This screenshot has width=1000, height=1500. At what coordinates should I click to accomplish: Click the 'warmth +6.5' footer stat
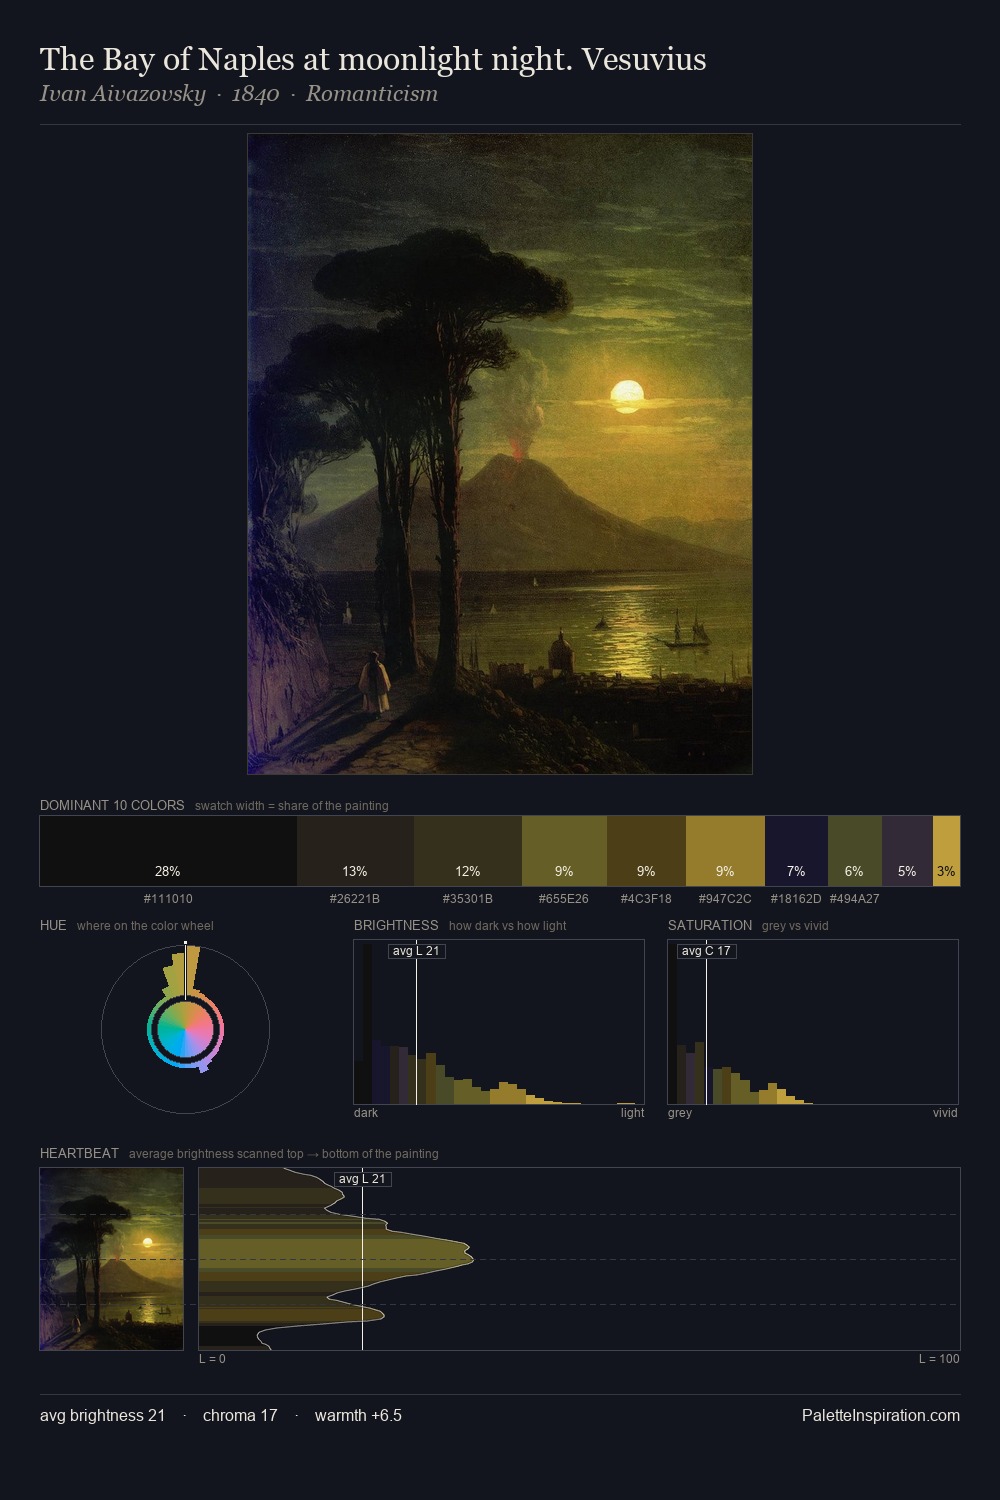pyautogui.click(x=358, y=1415)
